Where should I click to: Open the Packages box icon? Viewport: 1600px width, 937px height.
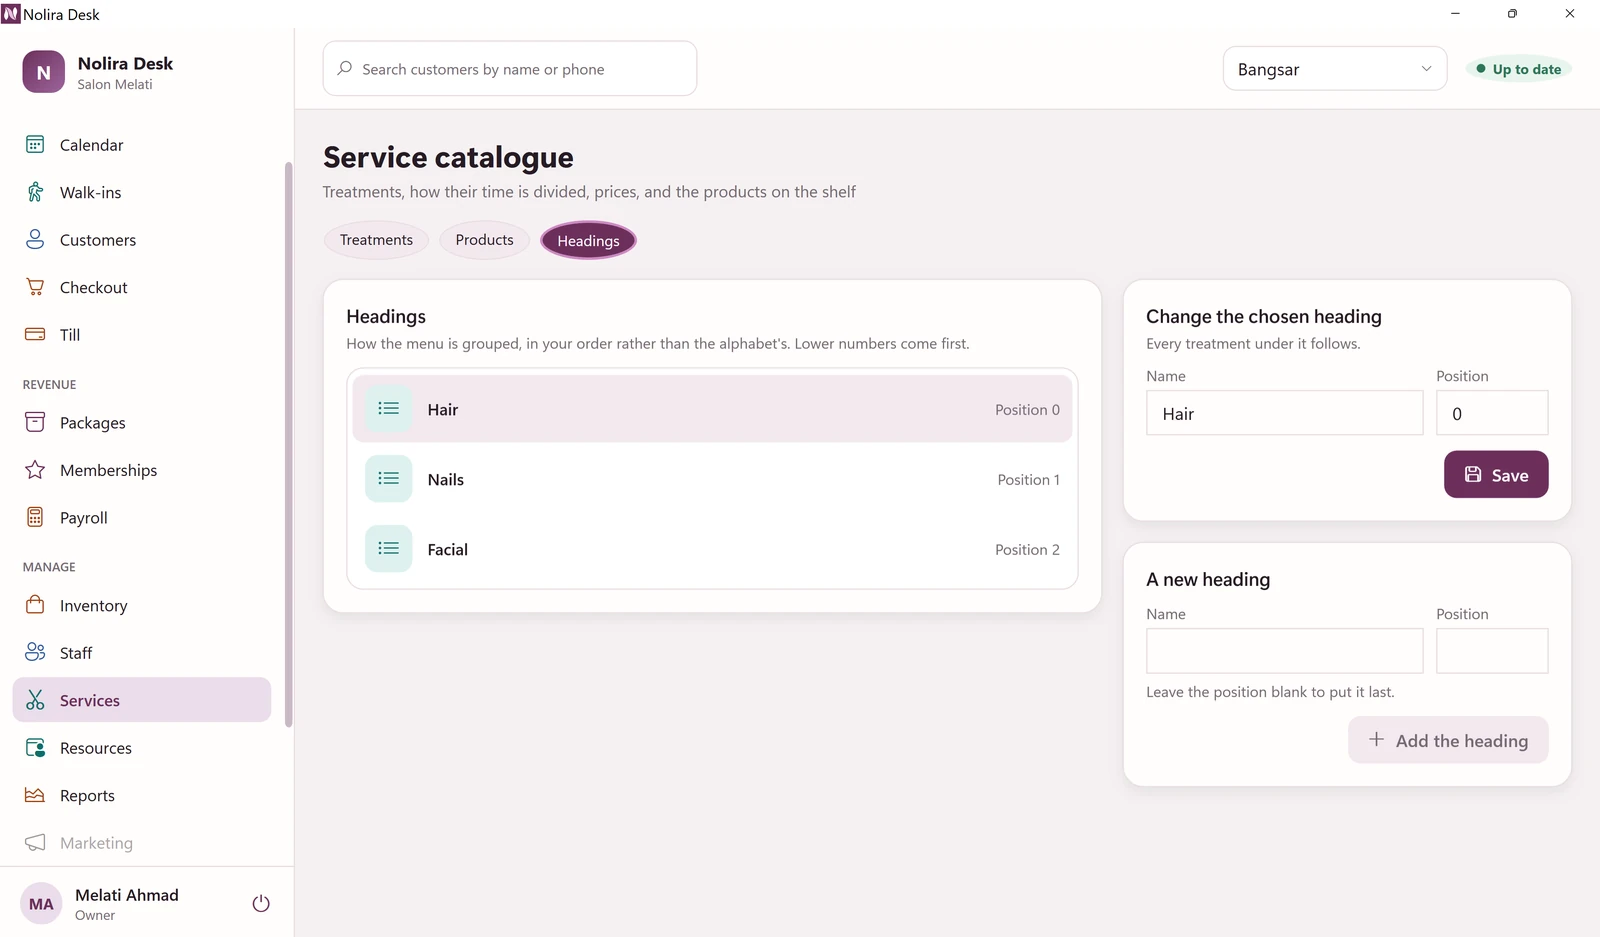click(x=35, y=422)
